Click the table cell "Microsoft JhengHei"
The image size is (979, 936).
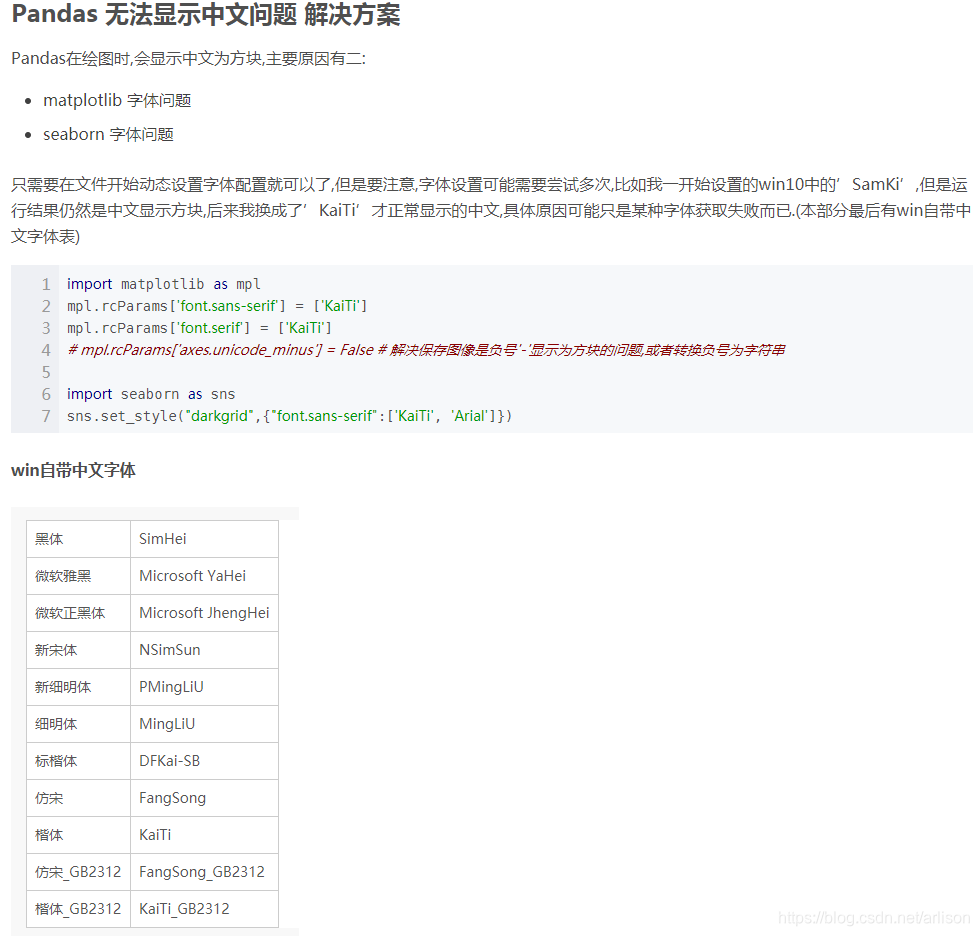pyautogui.click(x=204, y=613)
